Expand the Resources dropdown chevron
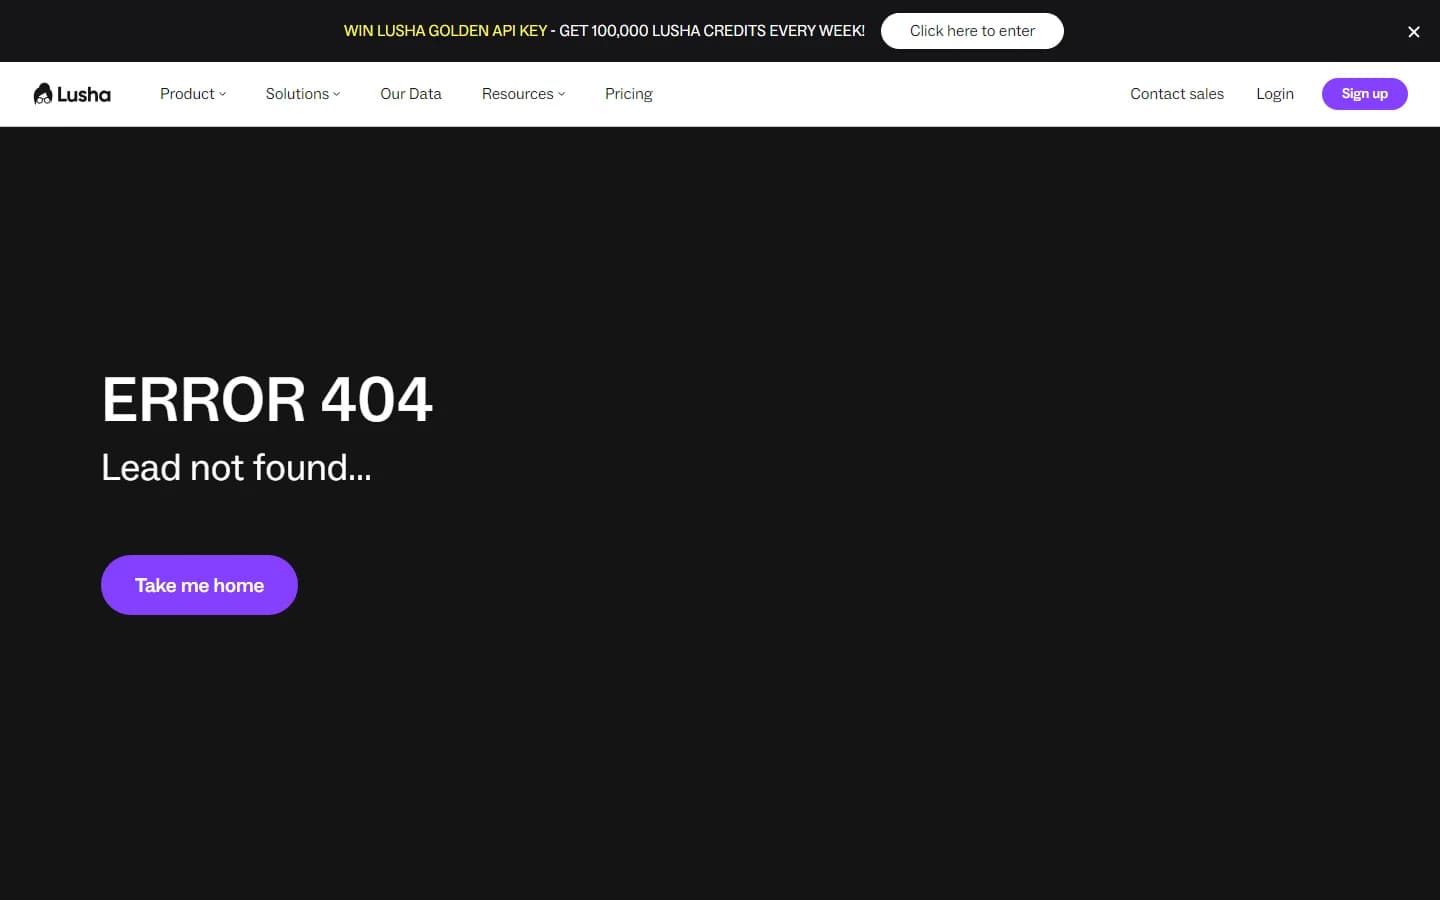Image resolution: width=1440 pixels, height=900 pixels. click(x=562, y=94)
